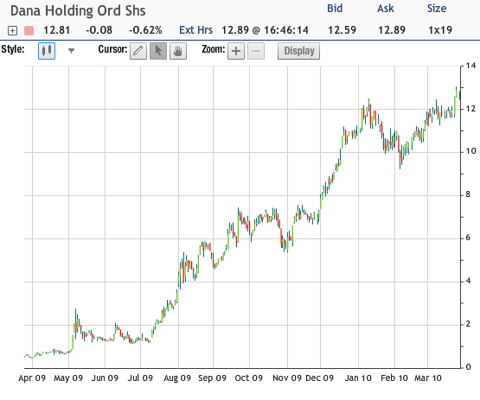The image size is (480, 400).
Task: Click the Size column header
Action: pos(437,8)
